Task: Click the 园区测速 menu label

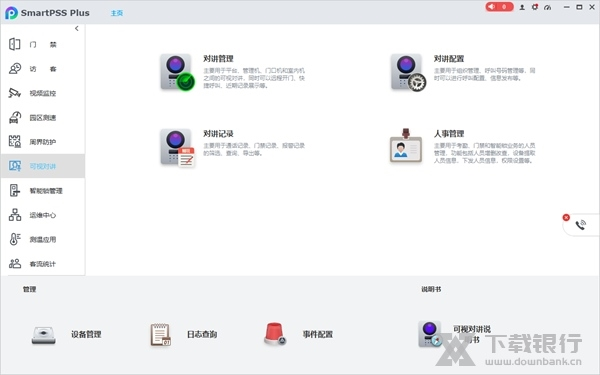Action: [x=43, y=118]
